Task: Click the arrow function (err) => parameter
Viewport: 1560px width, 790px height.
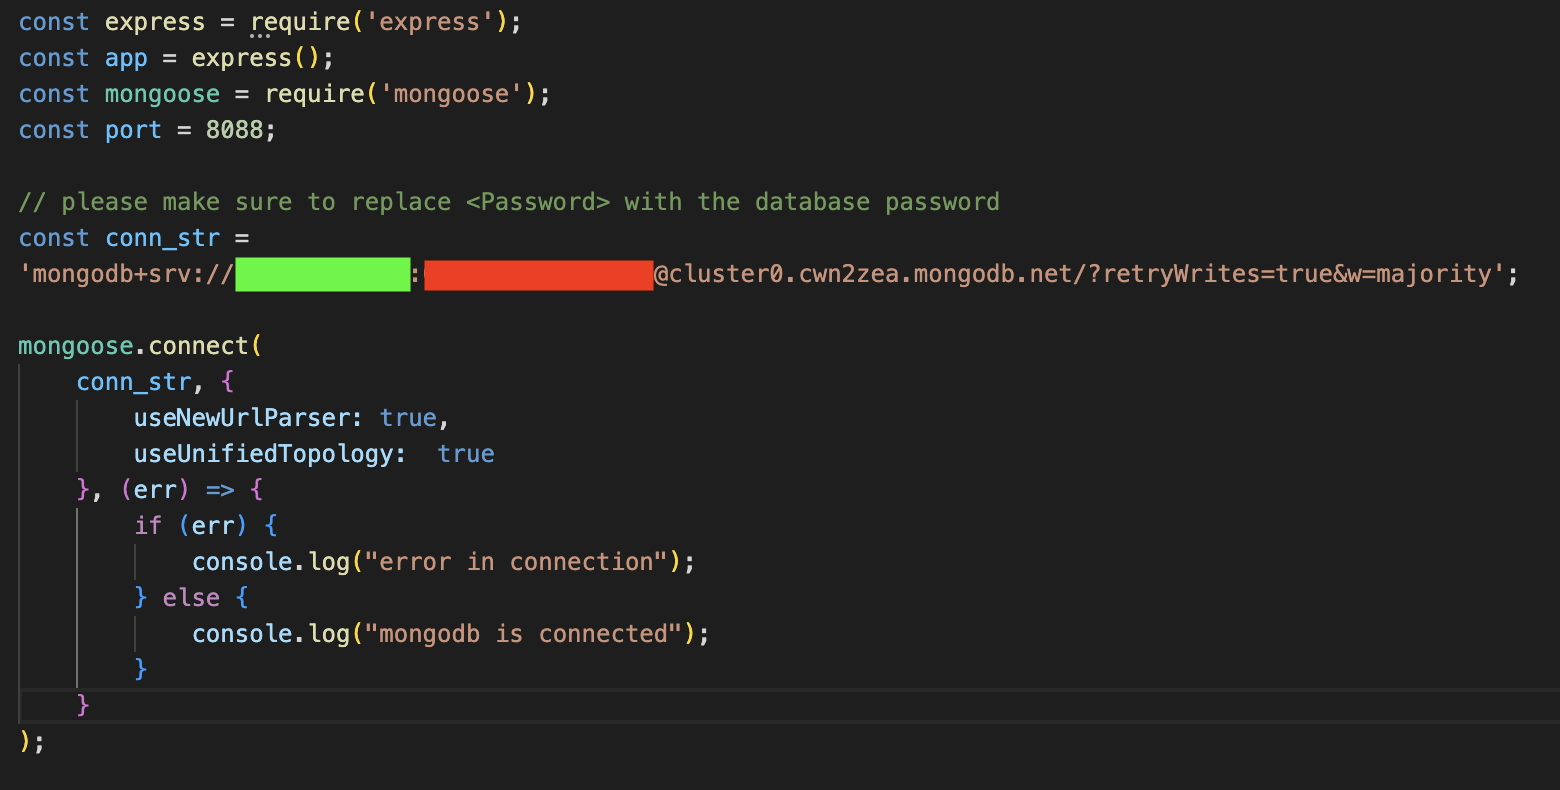Action: click(177, 490)
